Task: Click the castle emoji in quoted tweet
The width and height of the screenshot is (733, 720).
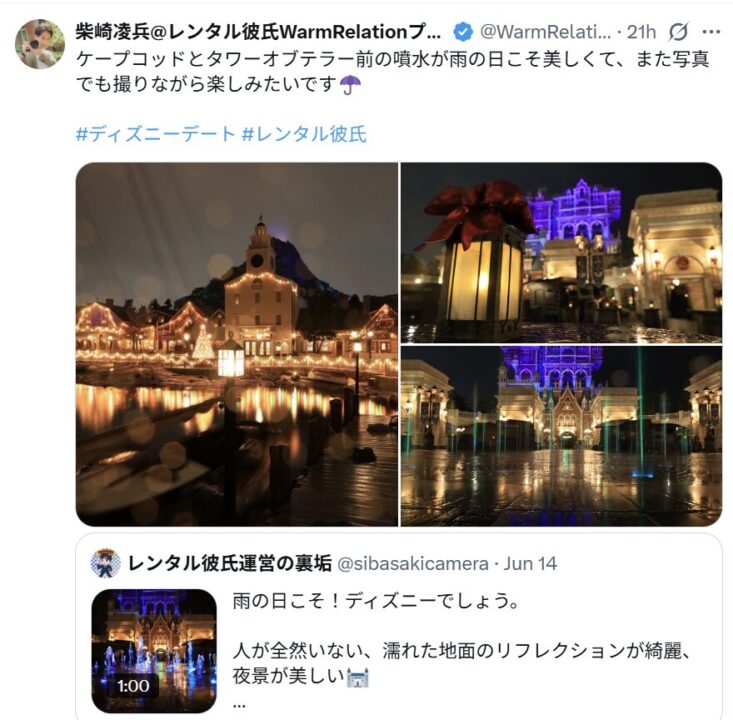Action: coord(358,677)
